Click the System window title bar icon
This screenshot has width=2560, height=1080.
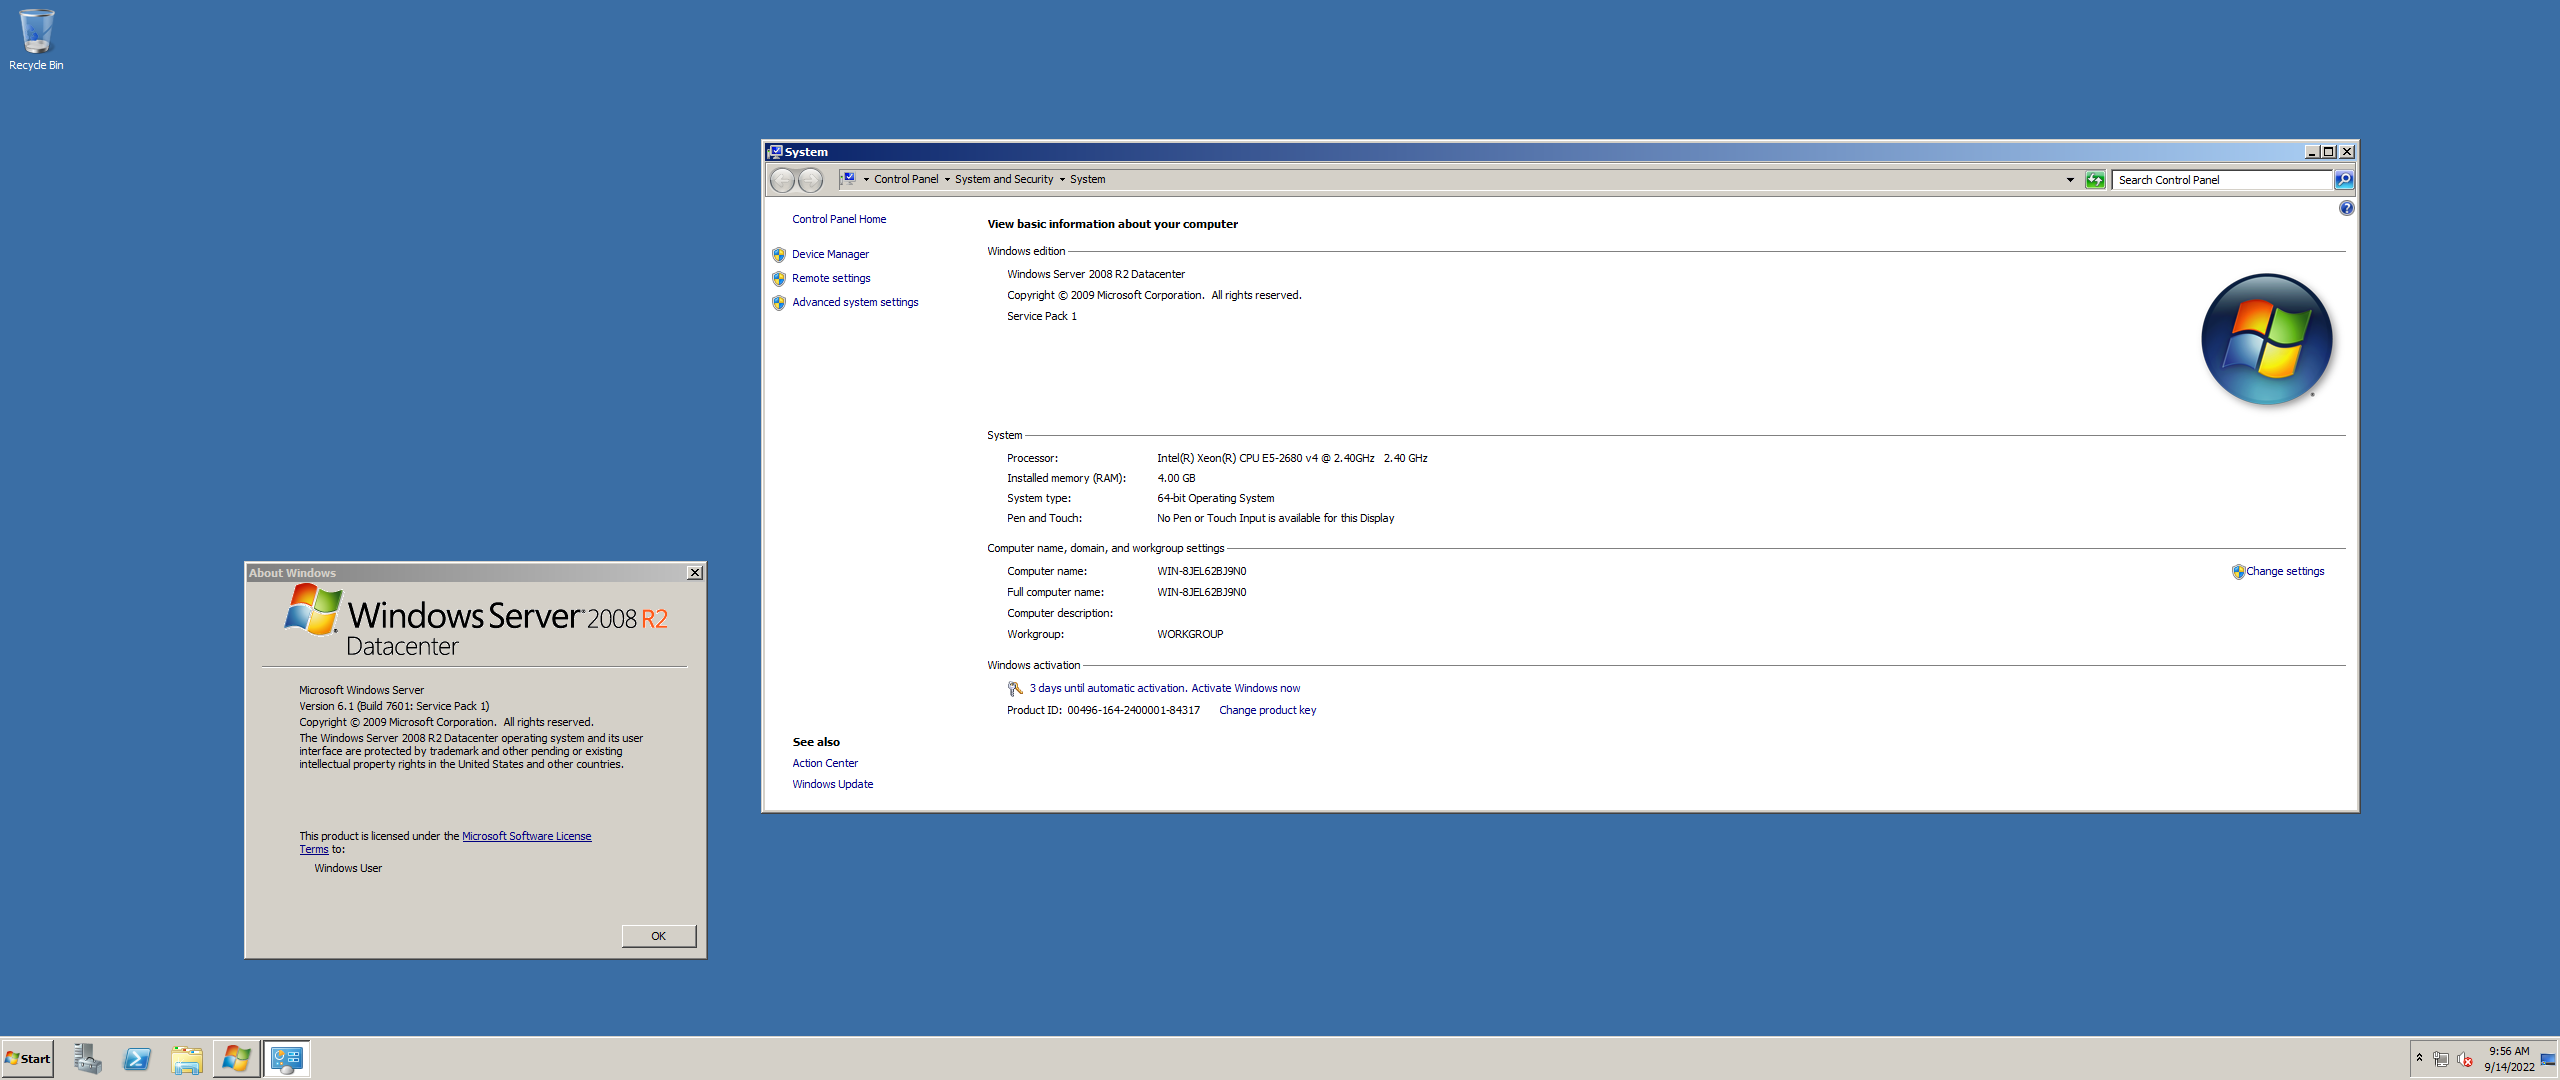pos(774,152)
